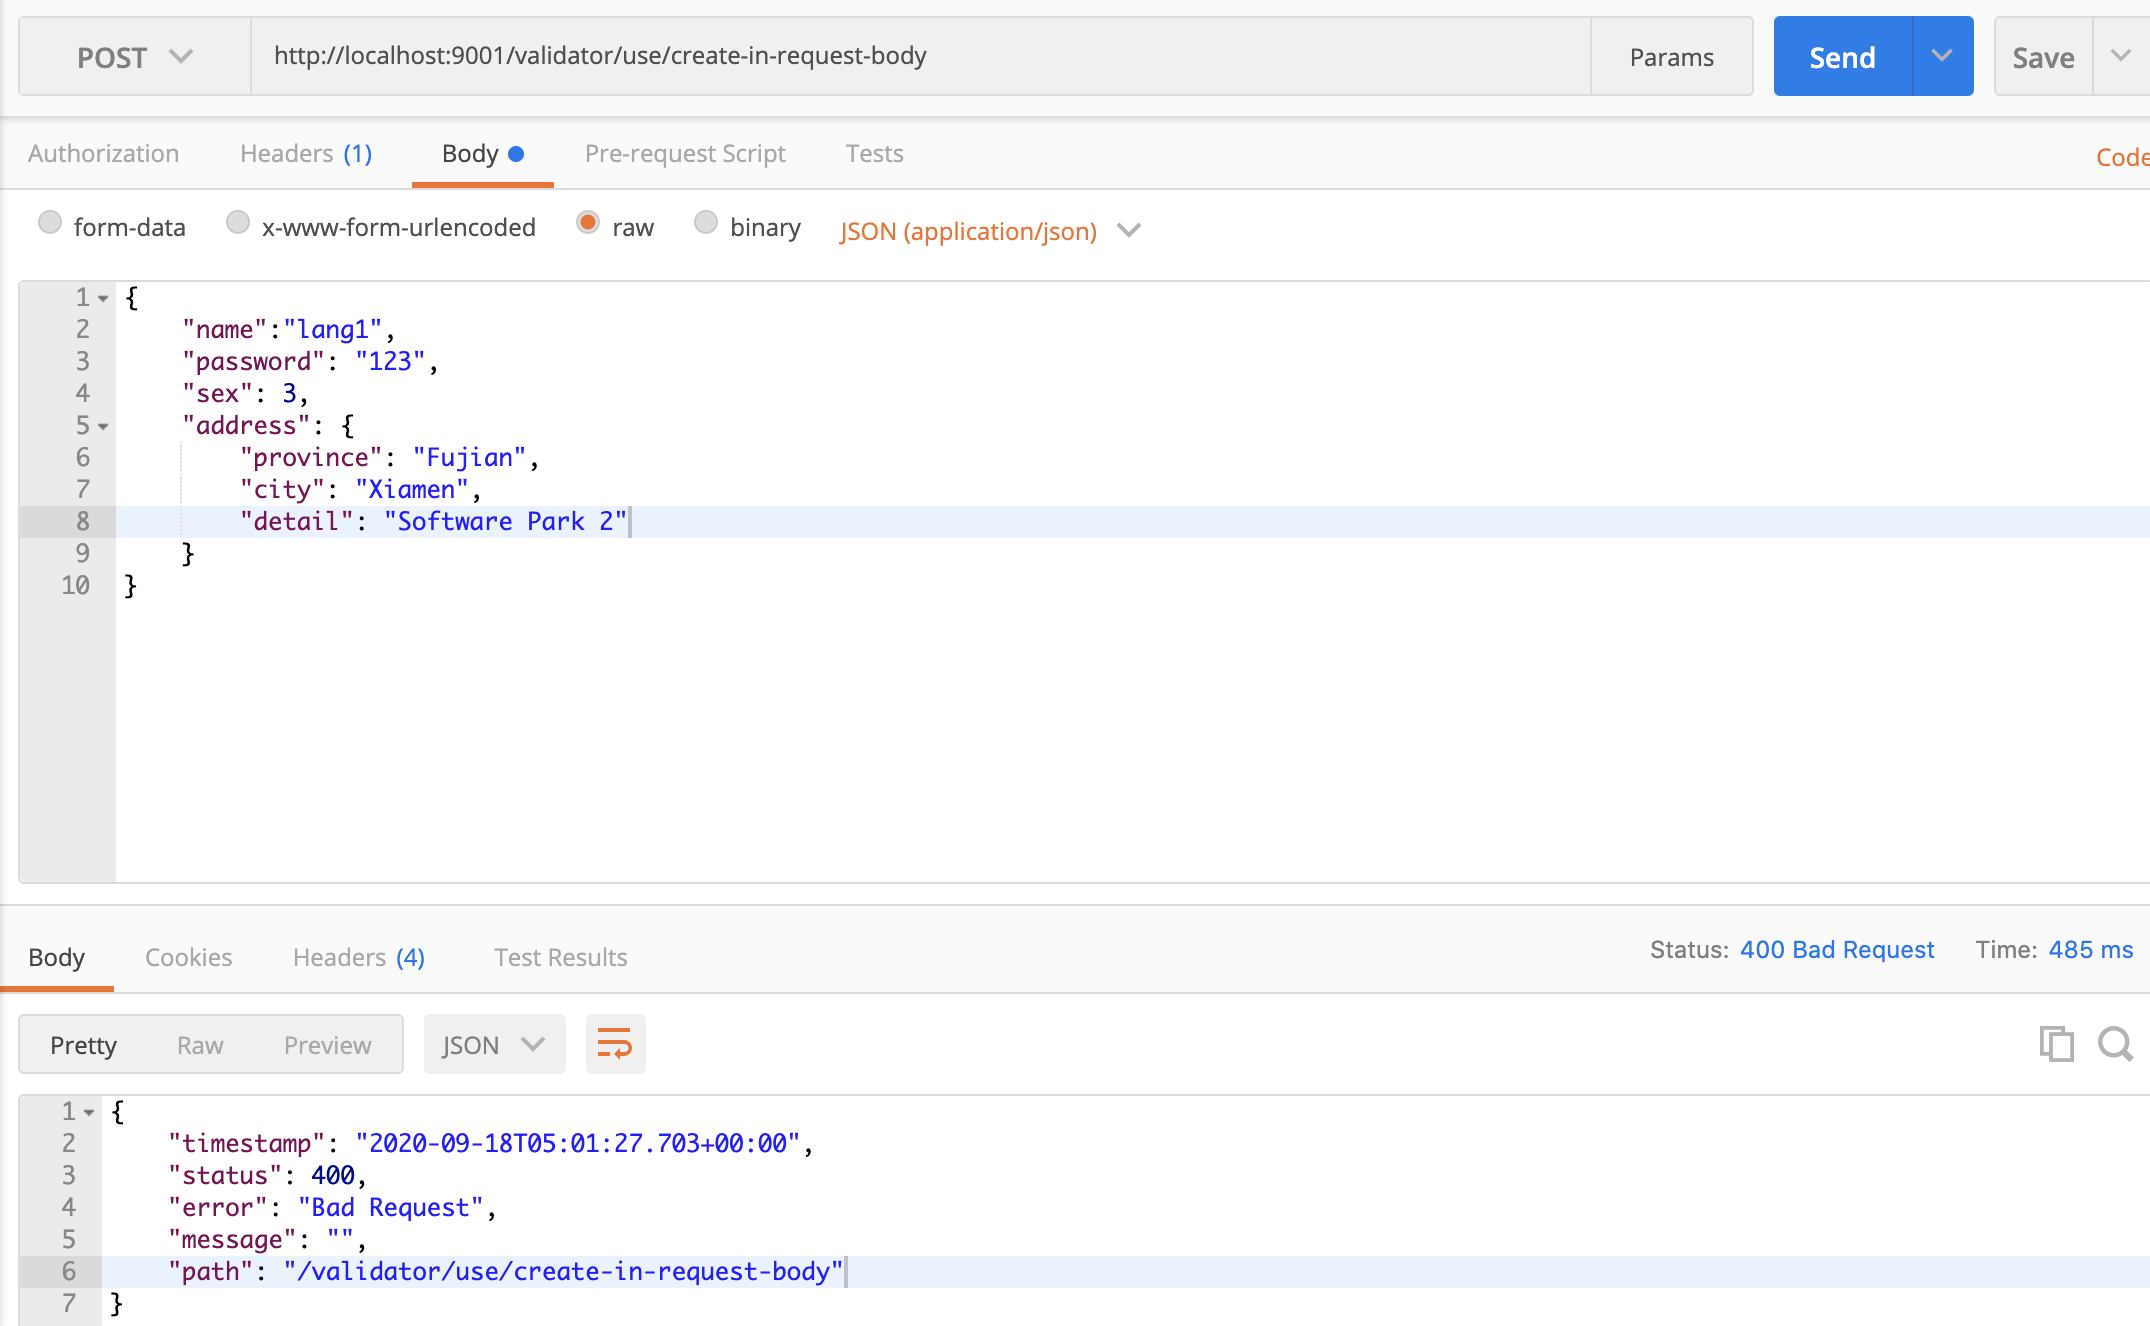
Task: Click the search magnifier icon in response
Action: click(2115, 1044)
